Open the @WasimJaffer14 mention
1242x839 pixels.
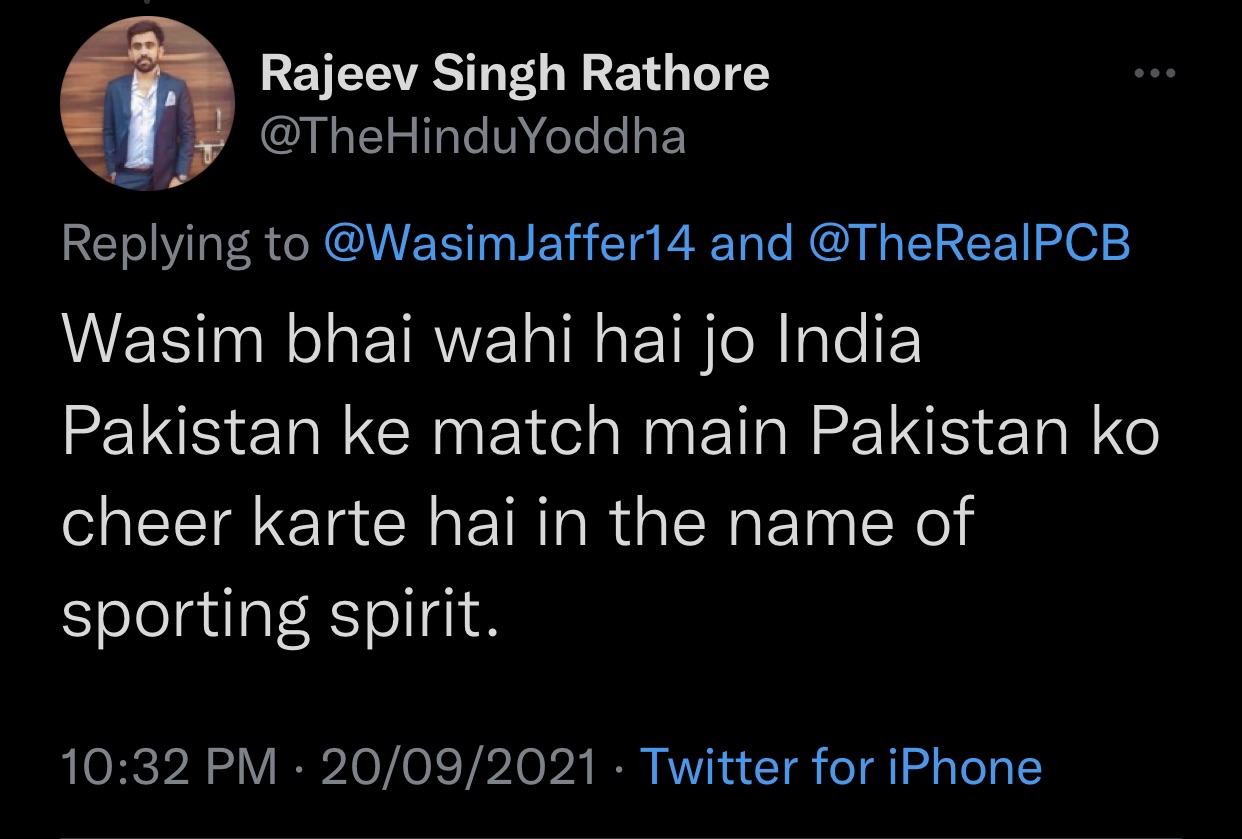click(x=510, y=243)
